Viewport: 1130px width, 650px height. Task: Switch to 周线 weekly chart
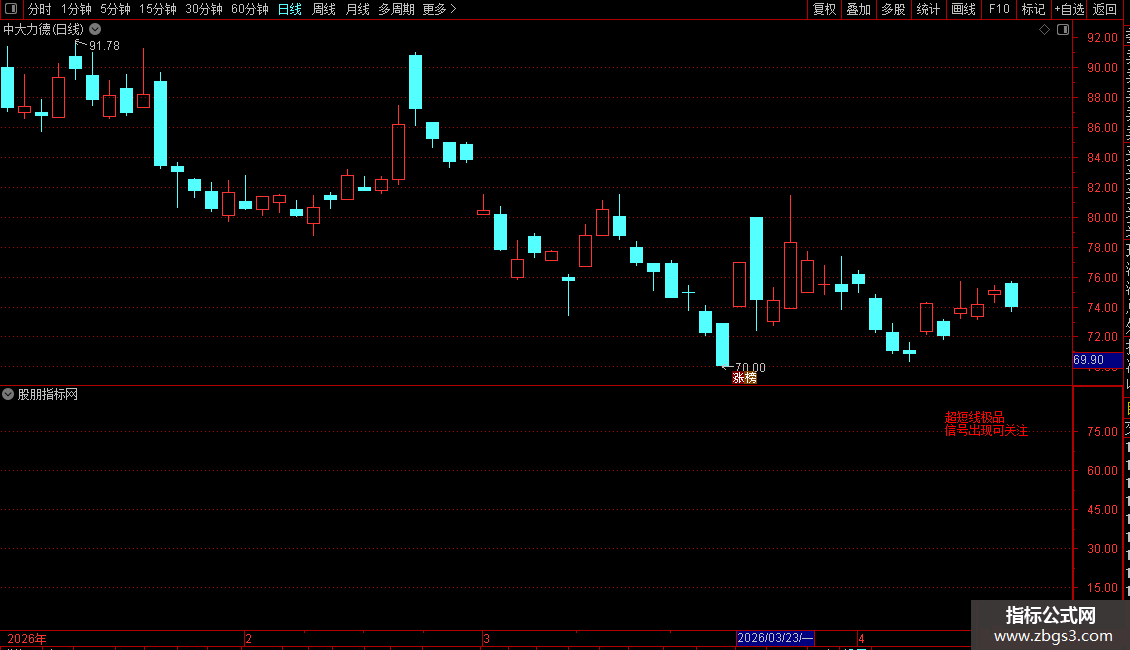pyautogui.click(x=324, y=9)
